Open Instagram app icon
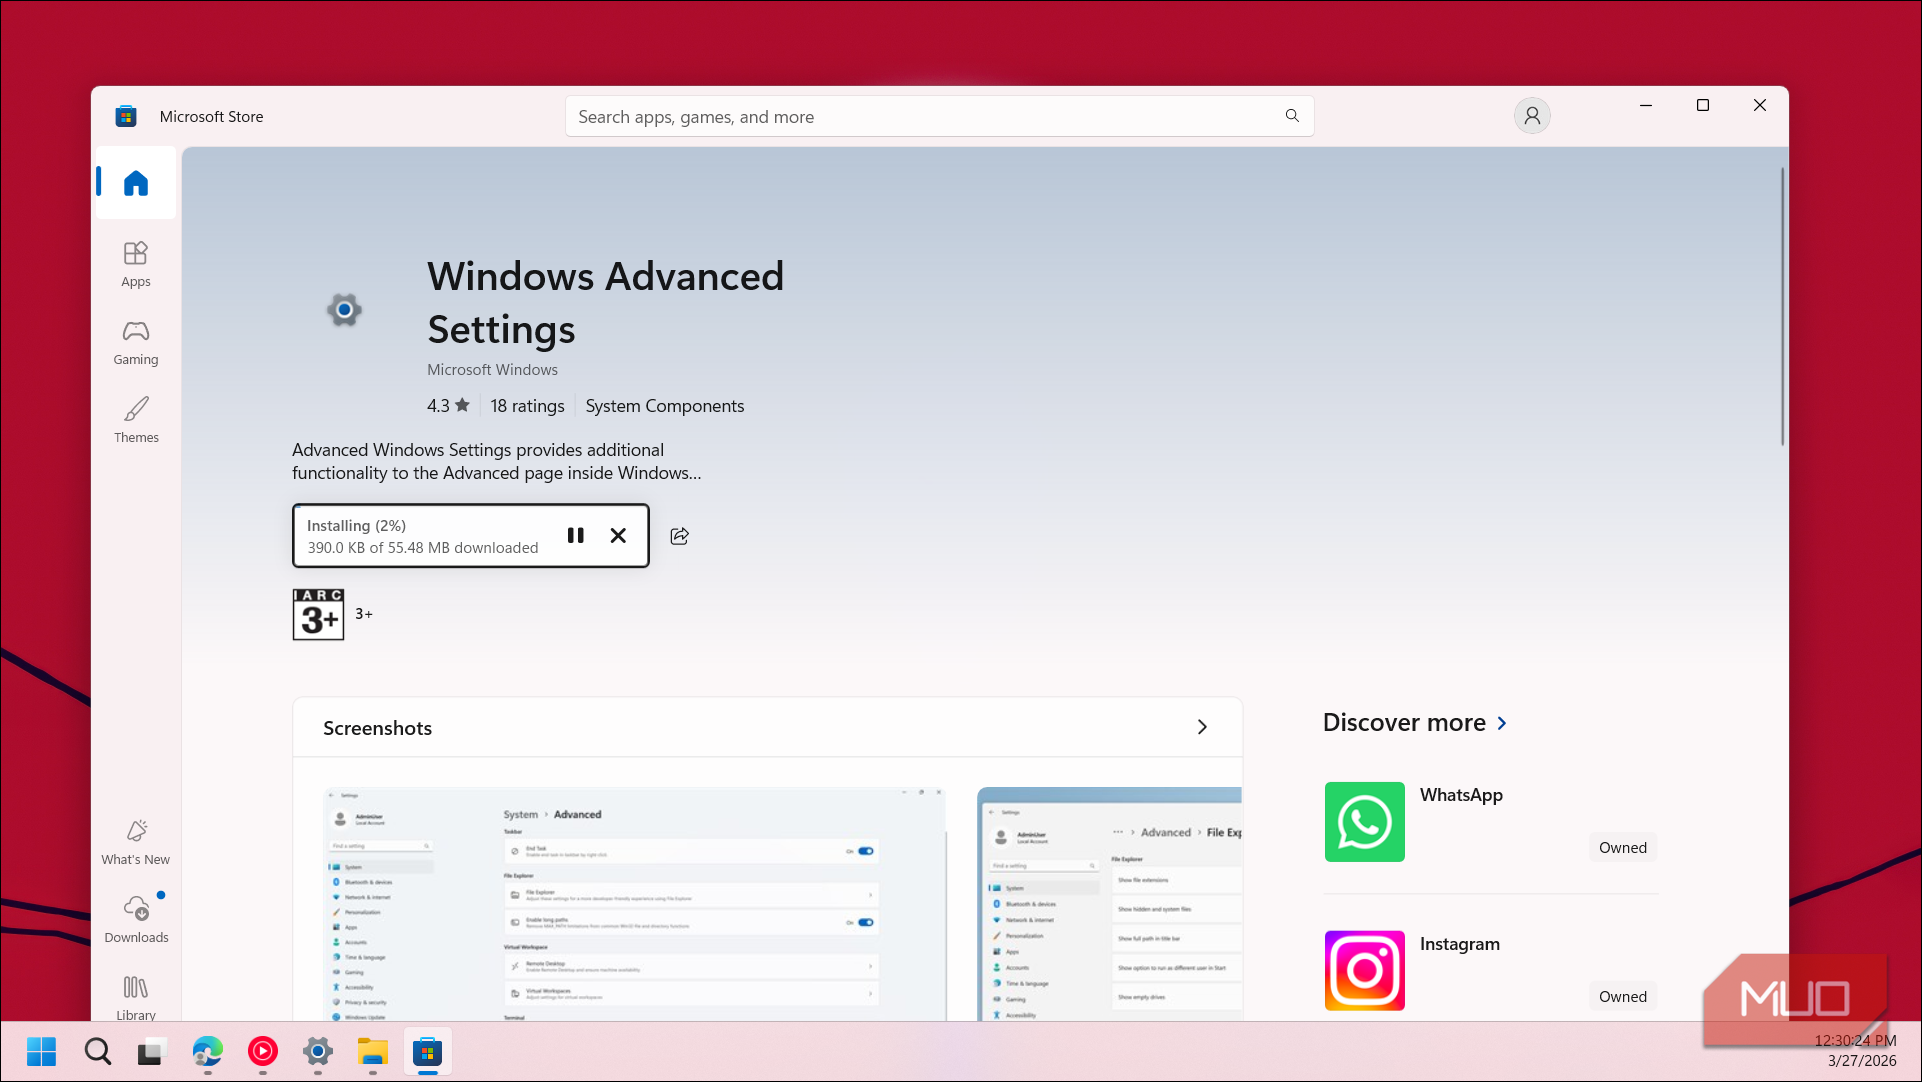This screenshot has width=1922, height=1082. coord(1364,971)
